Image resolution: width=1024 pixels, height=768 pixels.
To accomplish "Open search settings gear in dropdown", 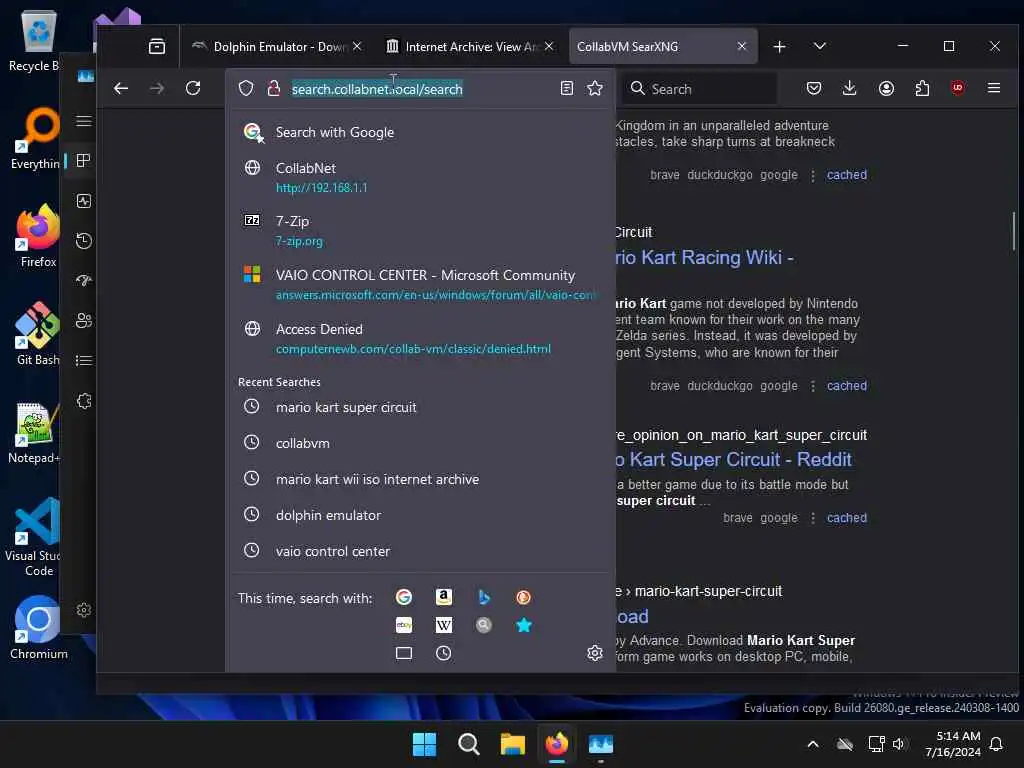I will point(594,653).
